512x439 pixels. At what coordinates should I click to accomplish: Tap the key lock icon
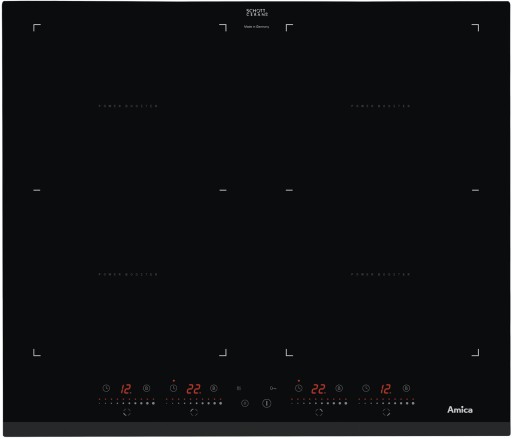(273, 388)
